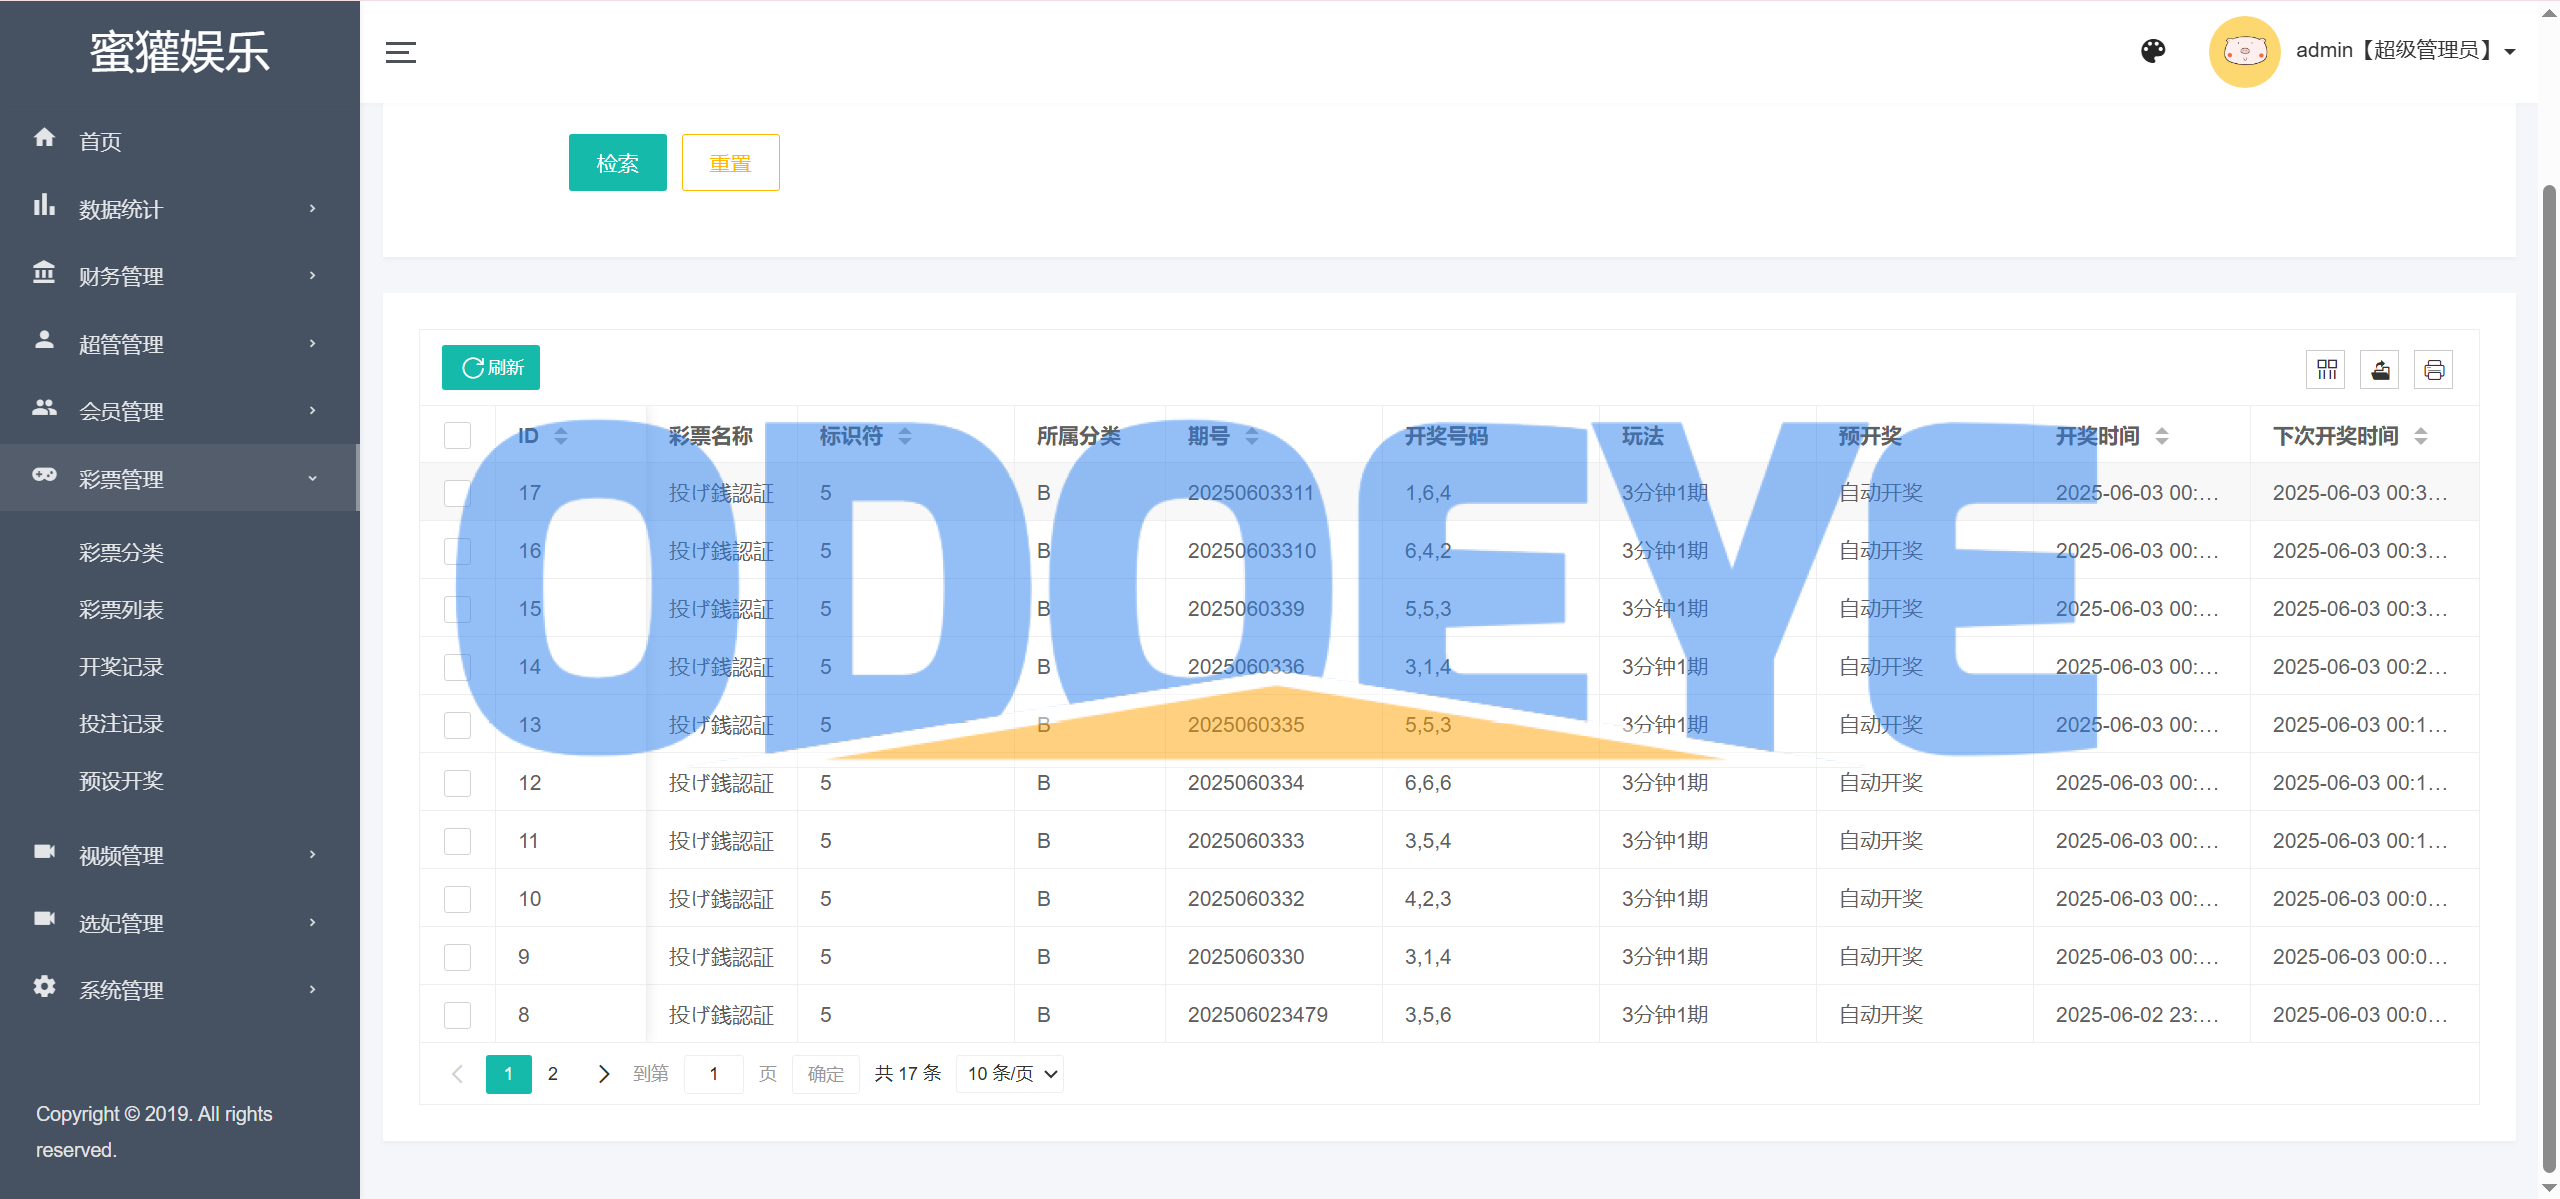The image size is (2560, 1199).
Task: Click the 检索 search button
Action: pos(617,163)
